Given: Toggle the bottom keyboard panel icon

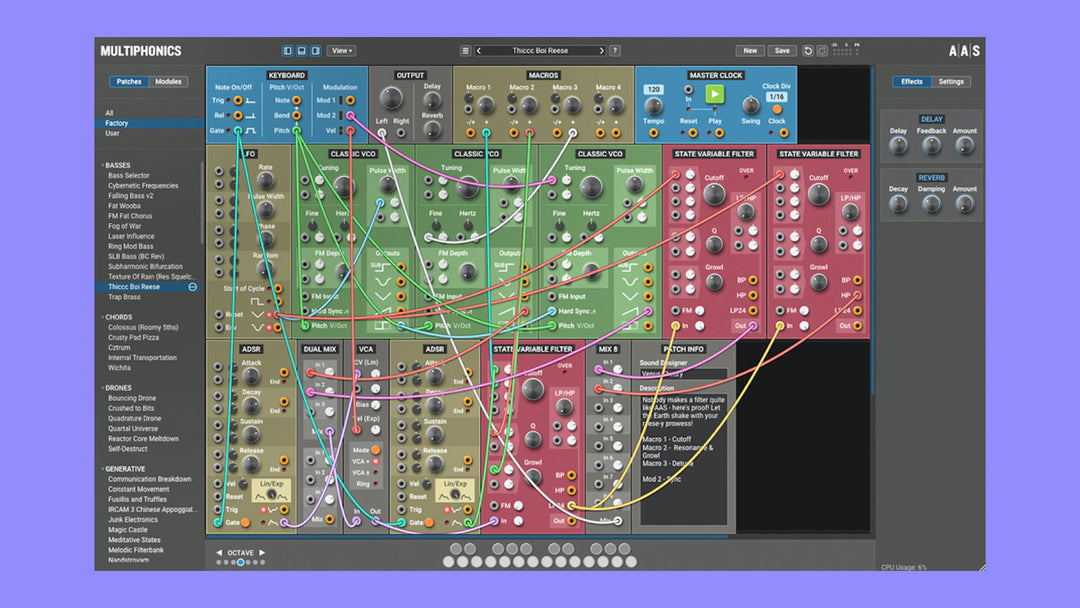Looking at the screenshot, I should [x=302, y=51].
